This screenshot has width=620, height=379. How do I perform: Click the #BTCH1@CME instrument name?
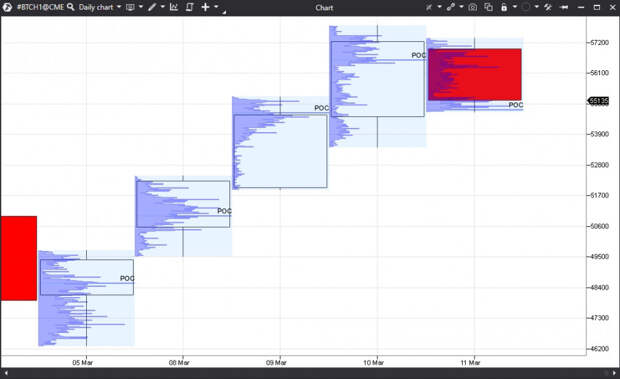(x=40, y=7)
